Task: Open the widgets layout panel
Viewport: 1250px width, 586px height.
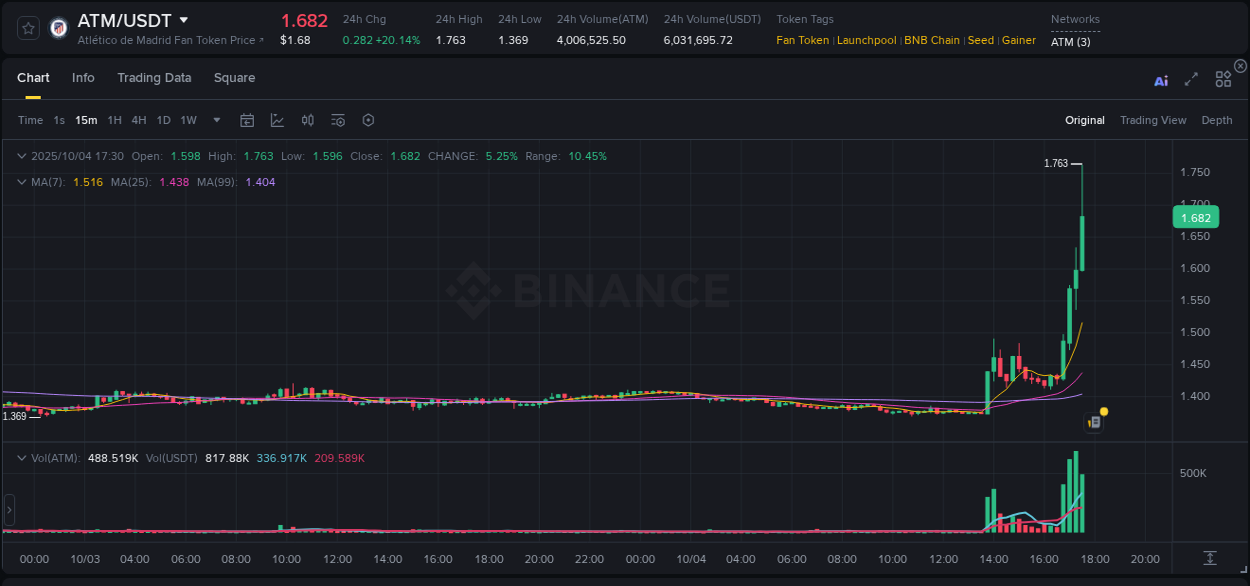Action: tap(1222, 80)
